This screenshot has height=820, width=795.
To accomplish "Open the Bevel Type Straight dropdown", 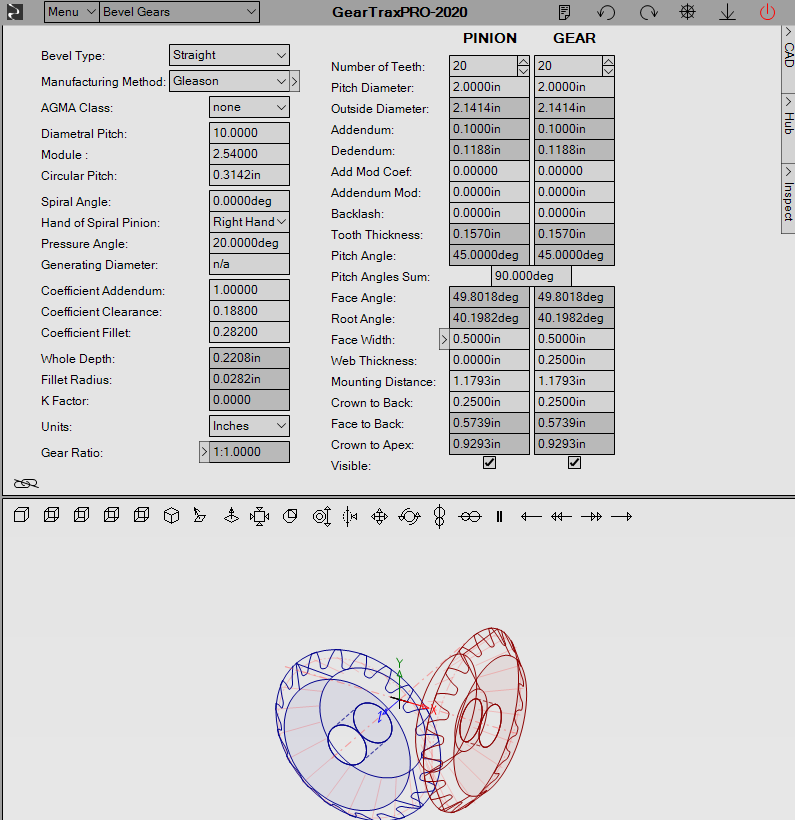I will coord(229,55).
